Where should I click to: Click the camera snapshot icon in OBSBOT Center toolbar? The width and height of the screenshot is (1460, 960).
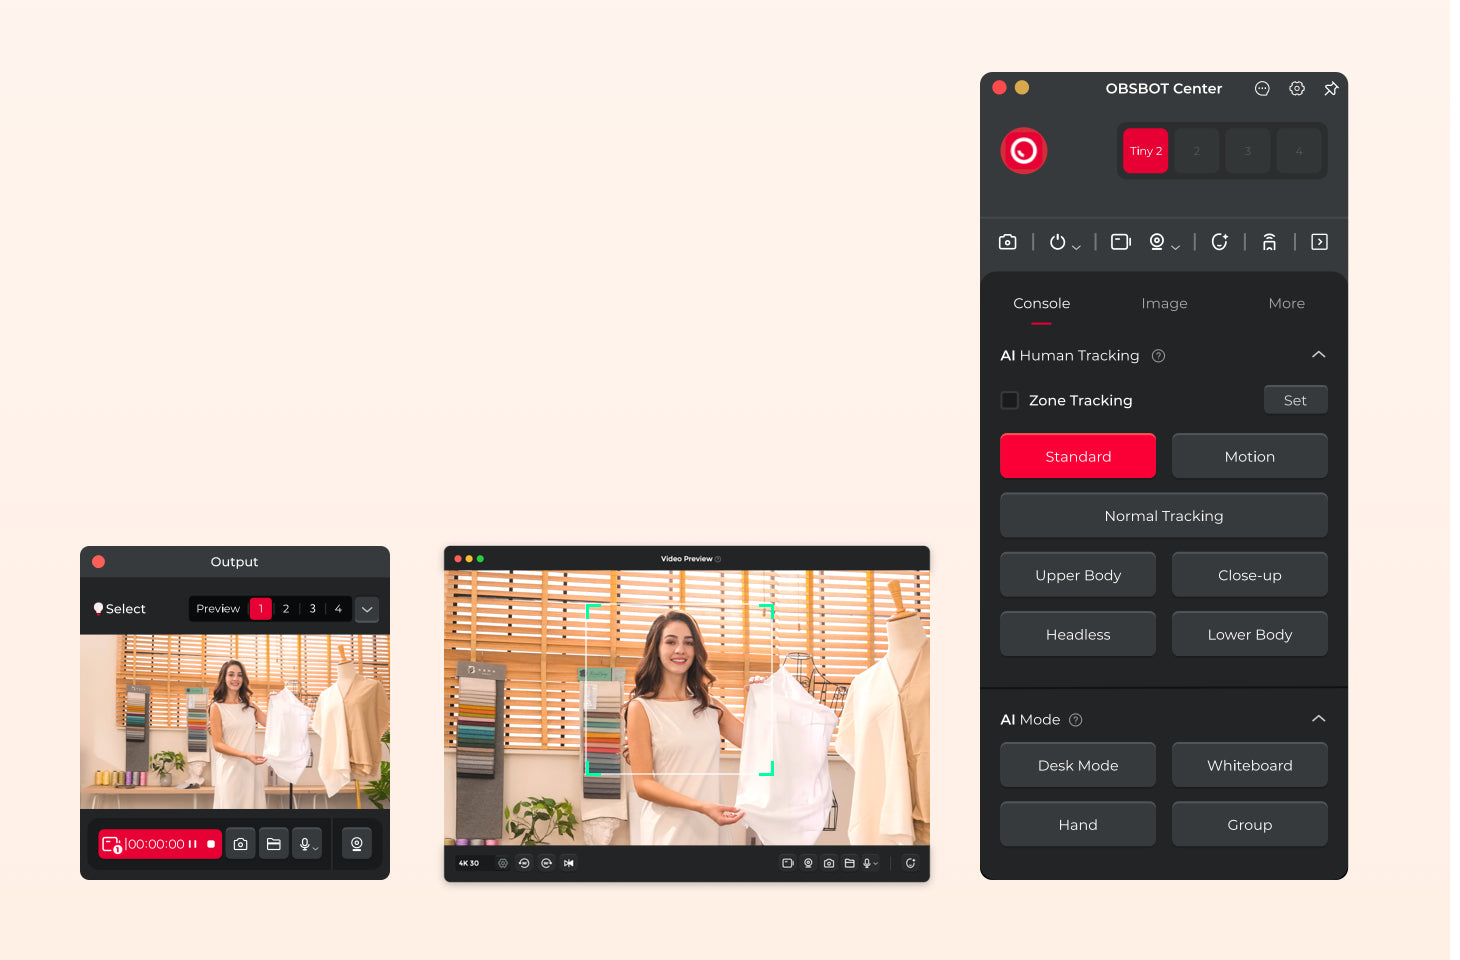[x=1007, y=242]
